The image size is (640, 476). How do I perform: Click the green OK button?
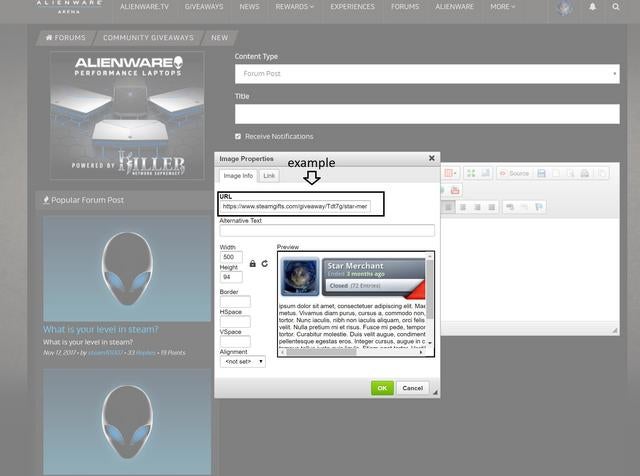point(382,388)
